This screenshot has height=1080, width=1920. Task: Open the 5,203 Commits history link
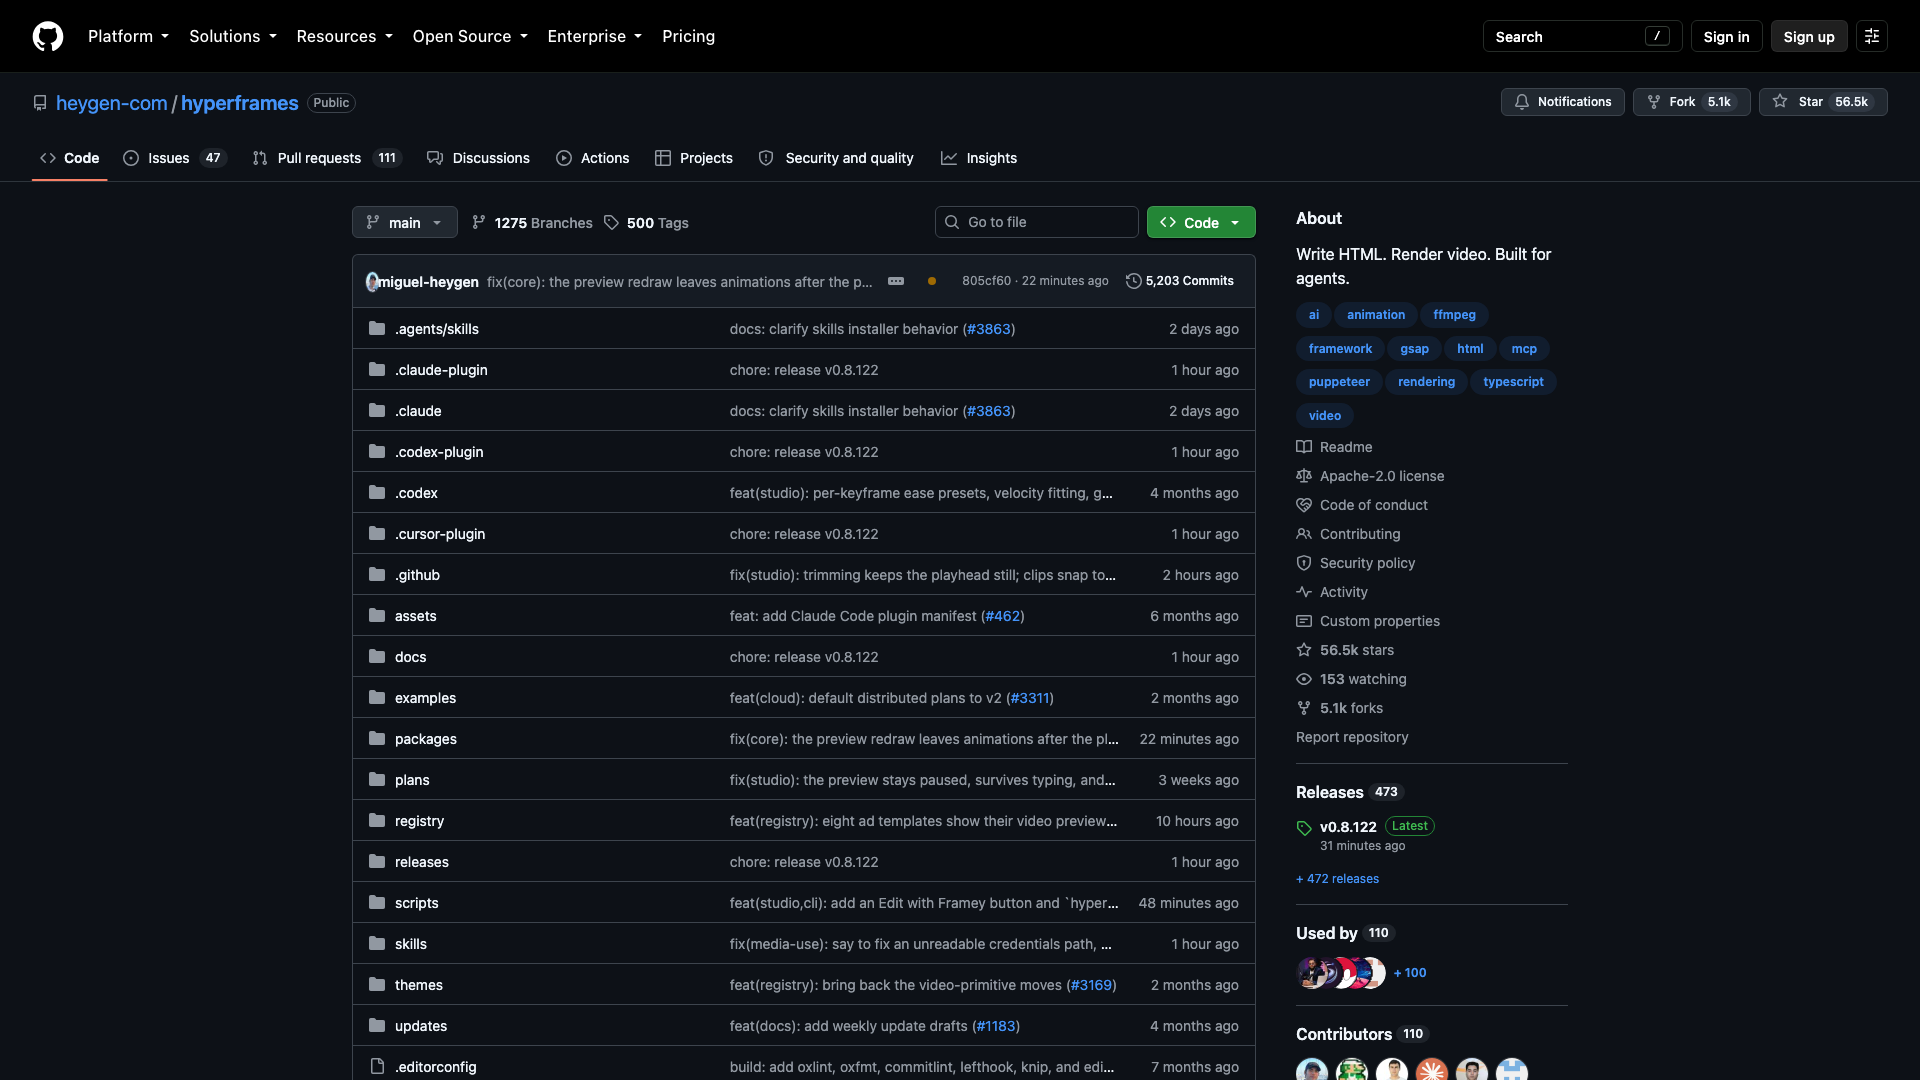point(1180,281)
